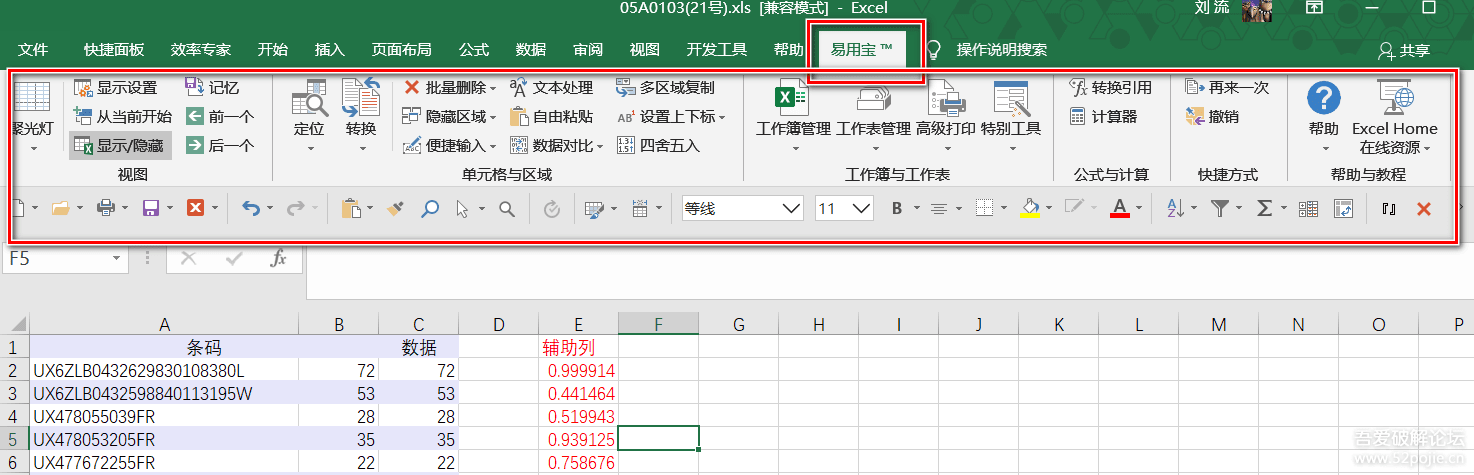Screen dimensions: 1474x475
Task: Click the text alignment icon
Action: point(939,208)
